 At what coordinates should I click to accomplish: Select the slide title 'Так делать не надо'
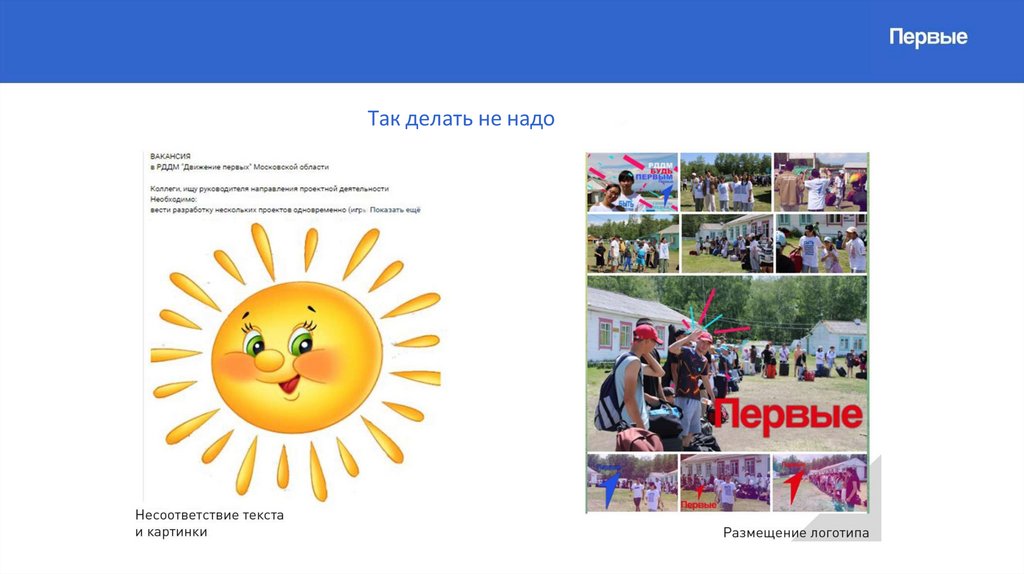460,120
